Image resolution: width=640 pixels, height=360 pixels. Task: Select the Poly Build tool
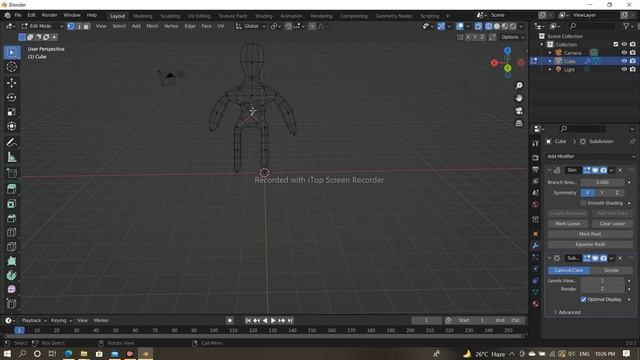(11, 261)
